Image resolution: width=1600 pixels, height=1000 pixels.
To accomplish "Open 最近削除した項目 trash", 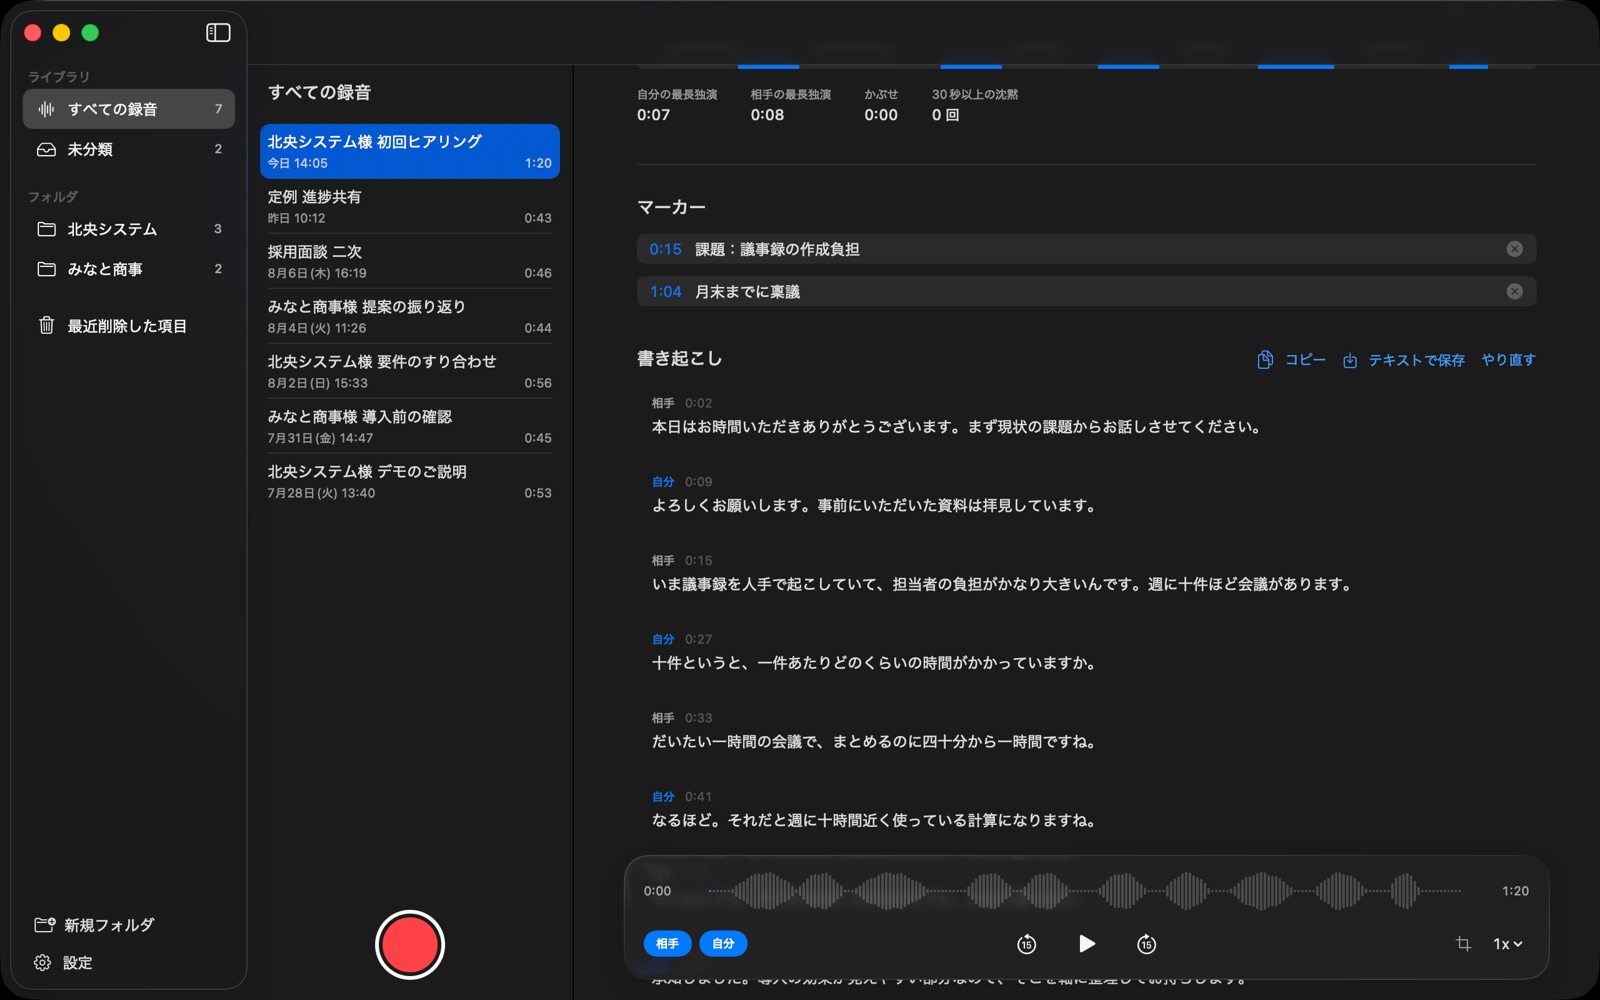I will (x=129, y=326).
